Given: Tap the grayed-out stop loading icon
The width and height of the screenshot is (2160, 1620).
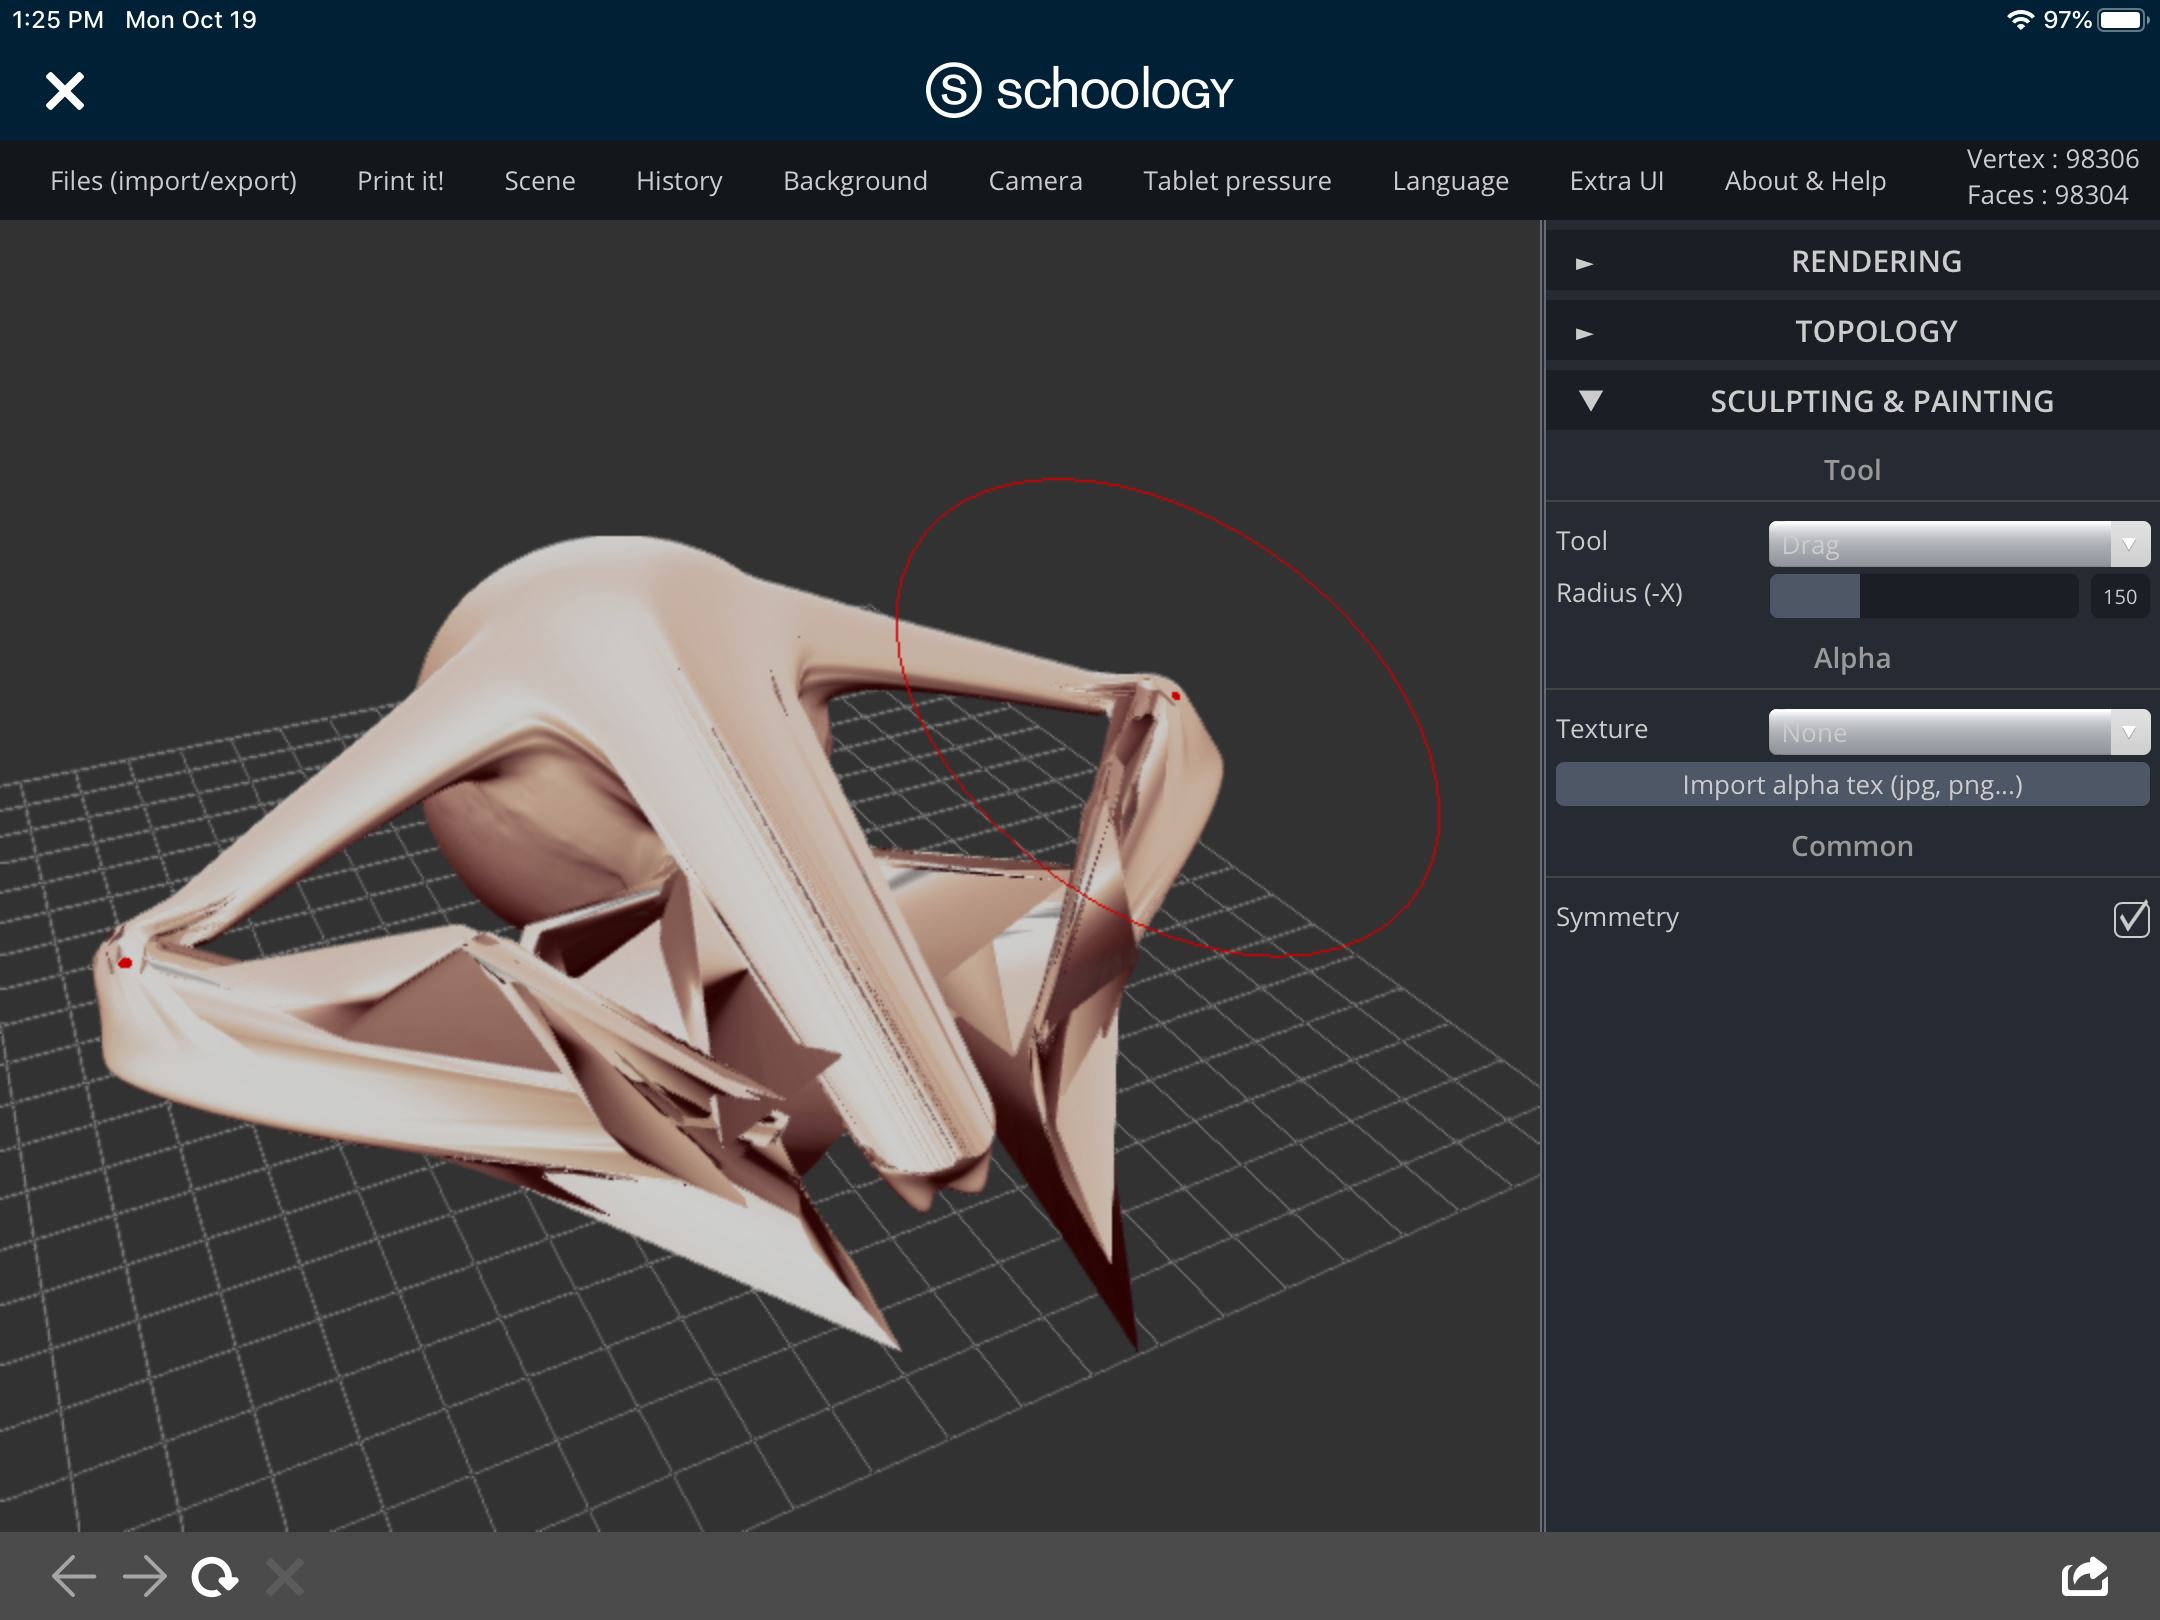Looking at the screenshot, I should [285, 1577].
